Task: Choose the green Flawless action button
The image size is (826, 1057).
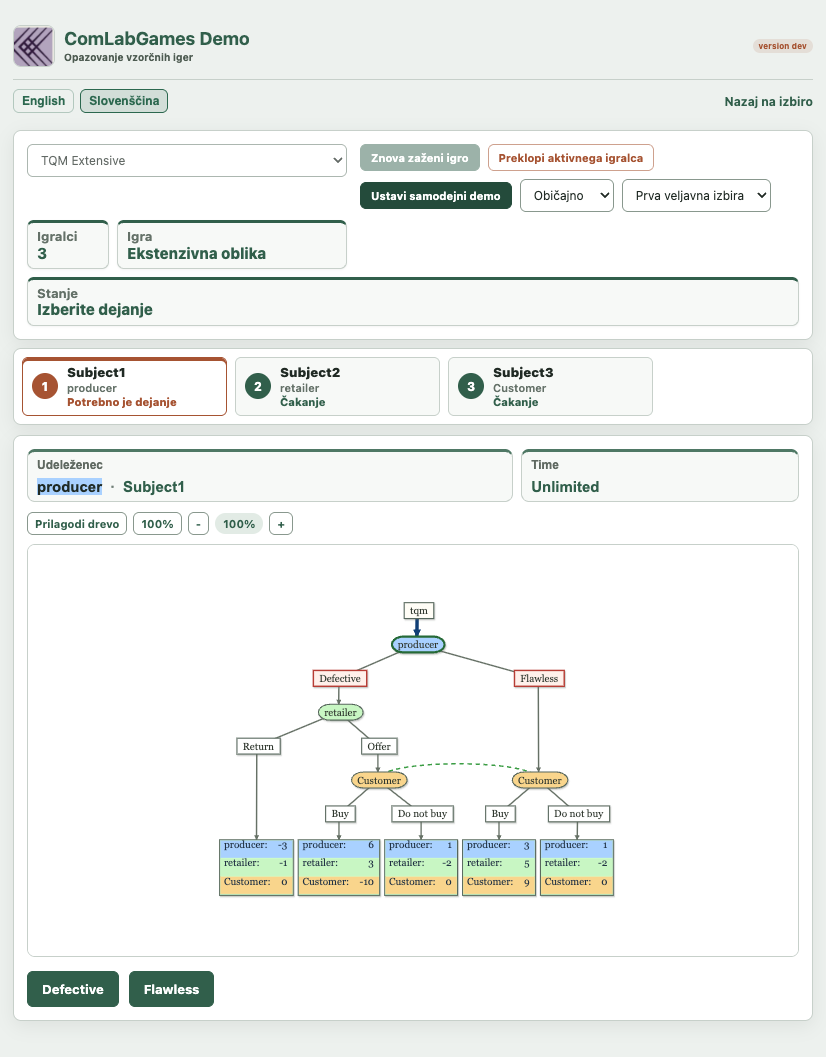Action: click(171, 989)
